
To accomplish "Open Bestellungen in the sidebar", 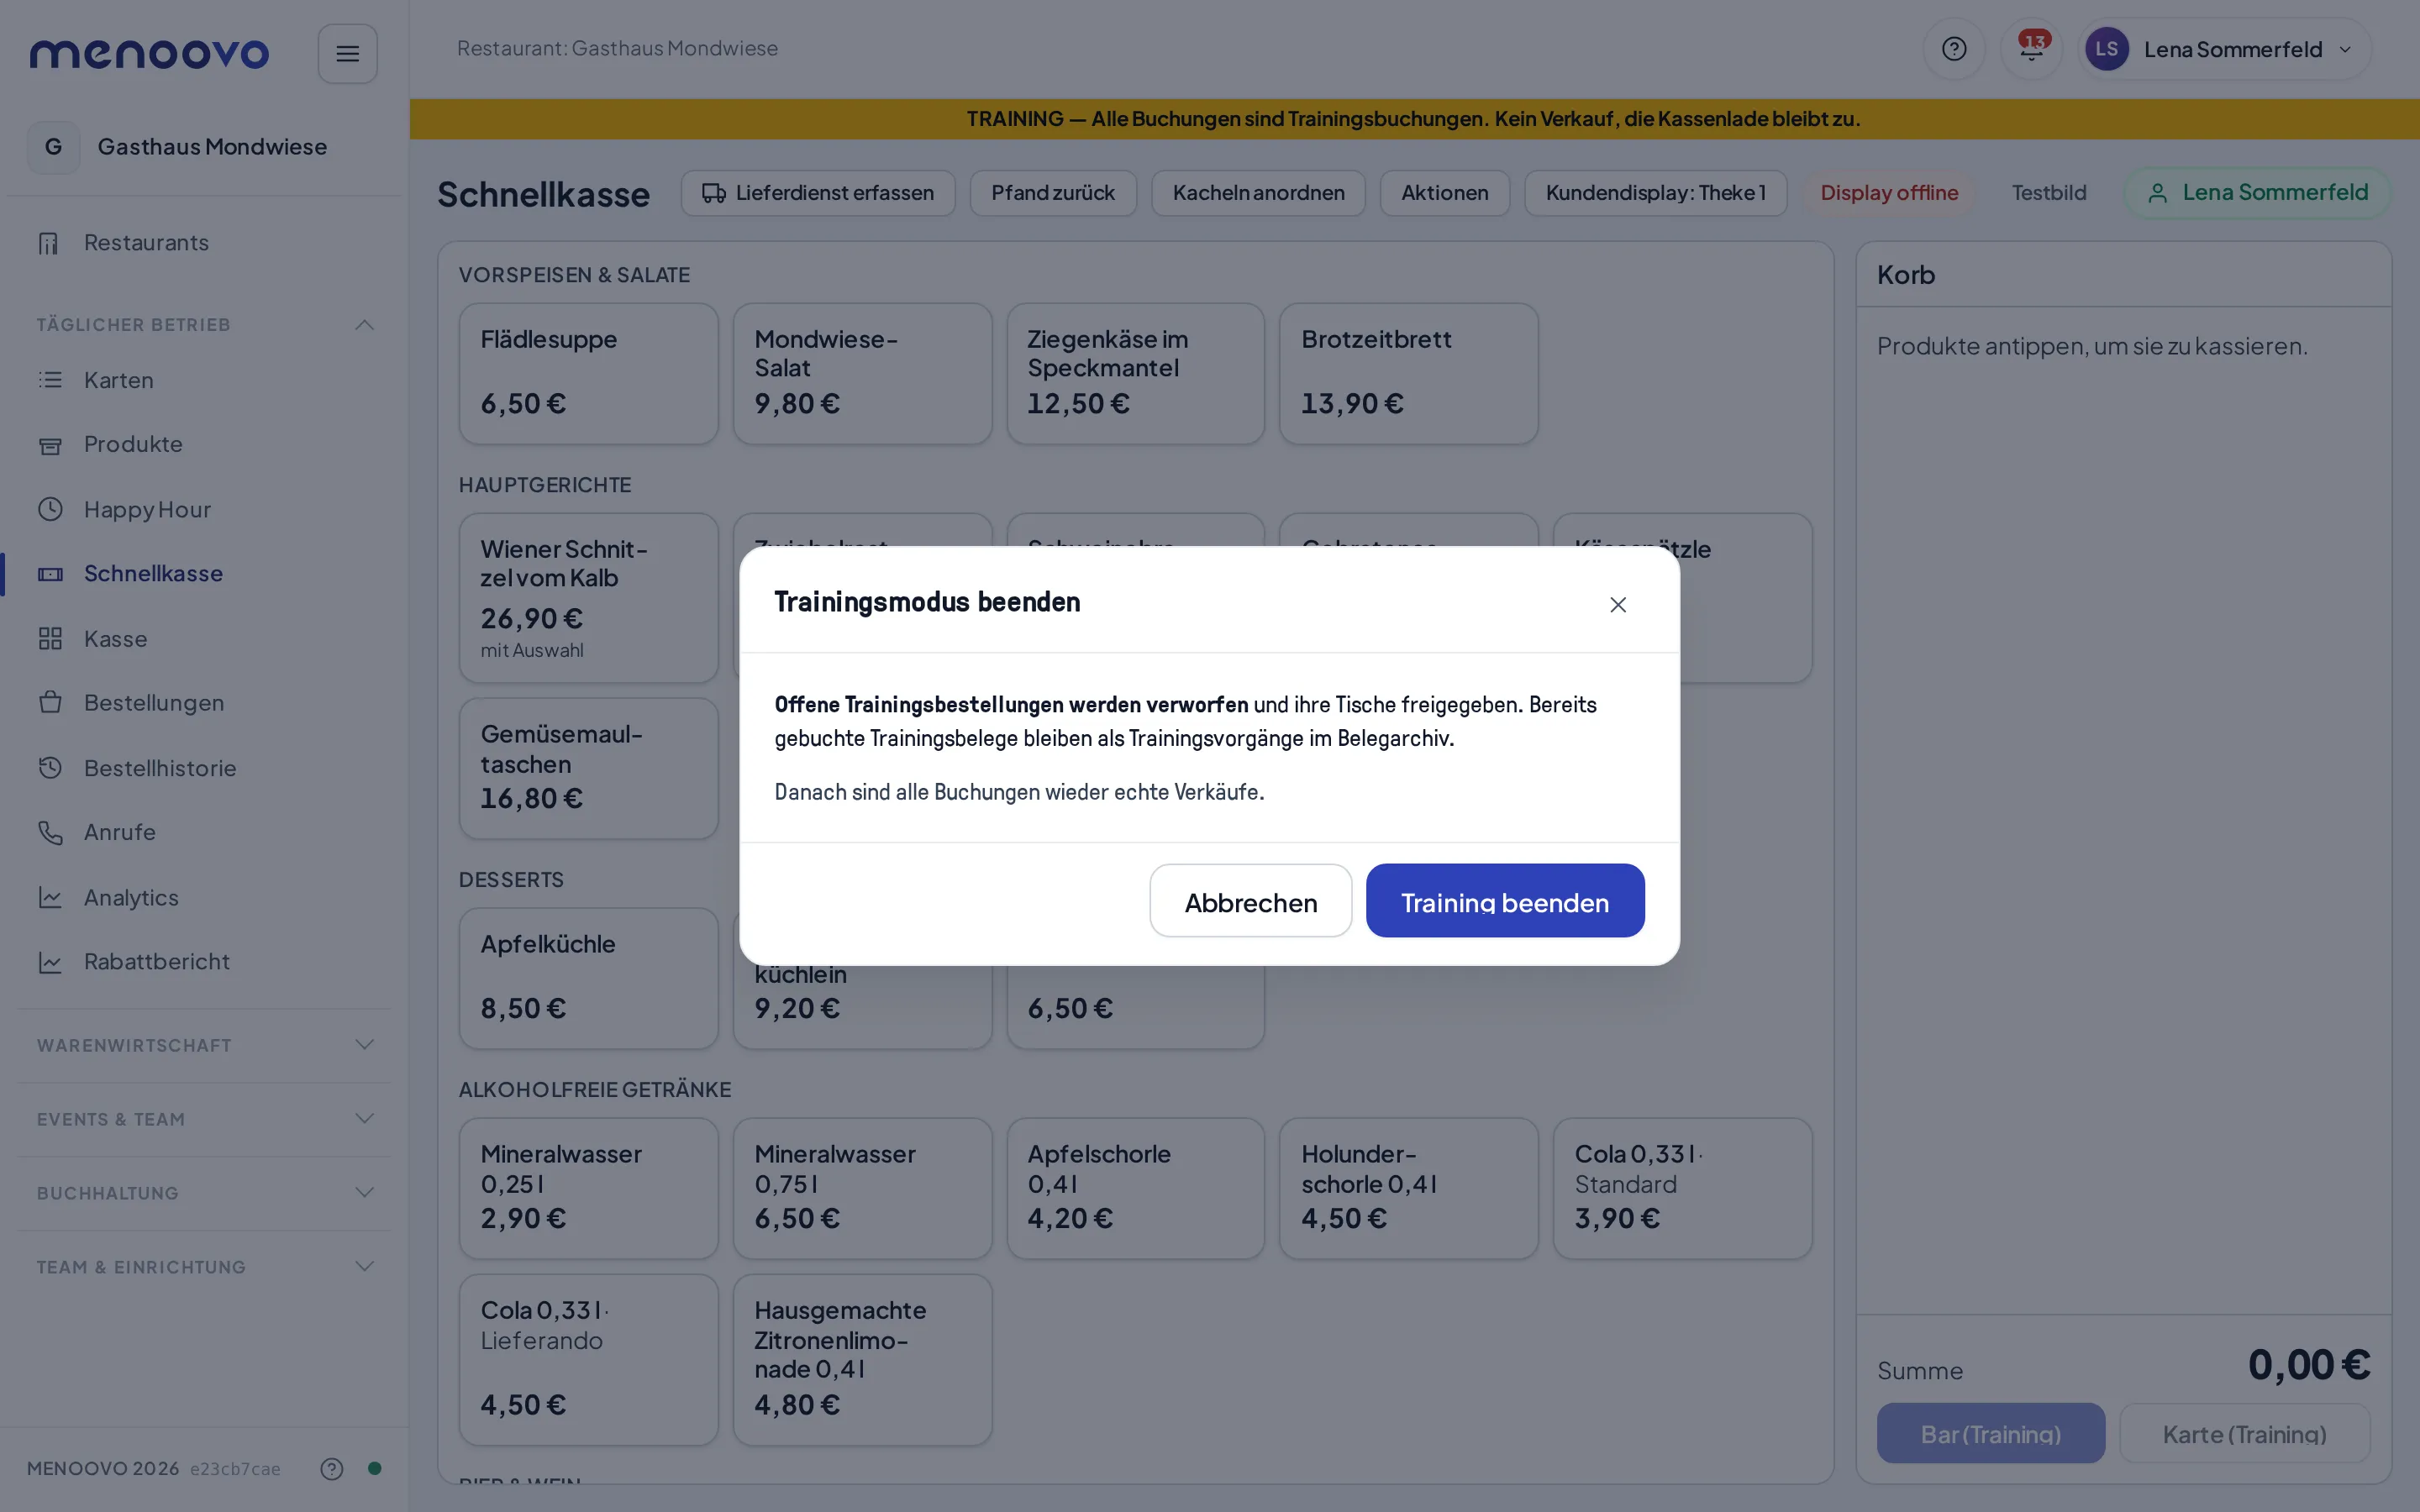I will pos(203,703).
